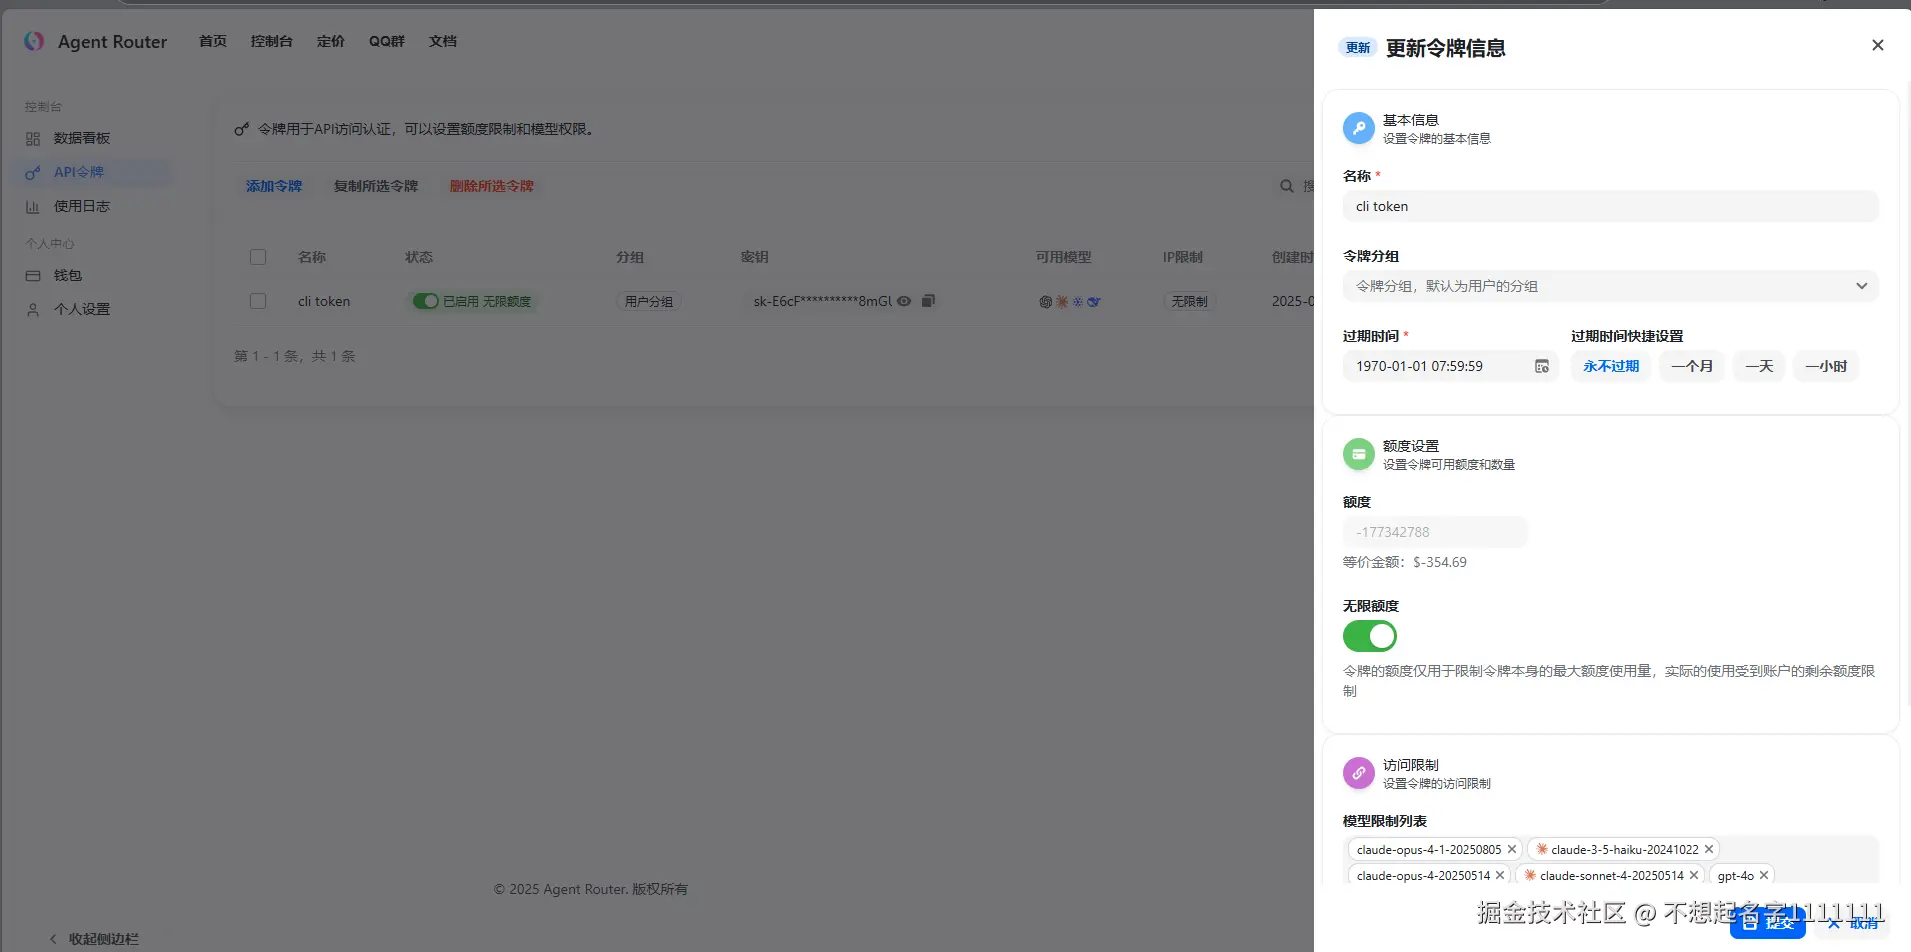The height and width of the screenshot is (952, 1911).
Task: Check the cli token row checkbox
Action: tap(258, 301)
